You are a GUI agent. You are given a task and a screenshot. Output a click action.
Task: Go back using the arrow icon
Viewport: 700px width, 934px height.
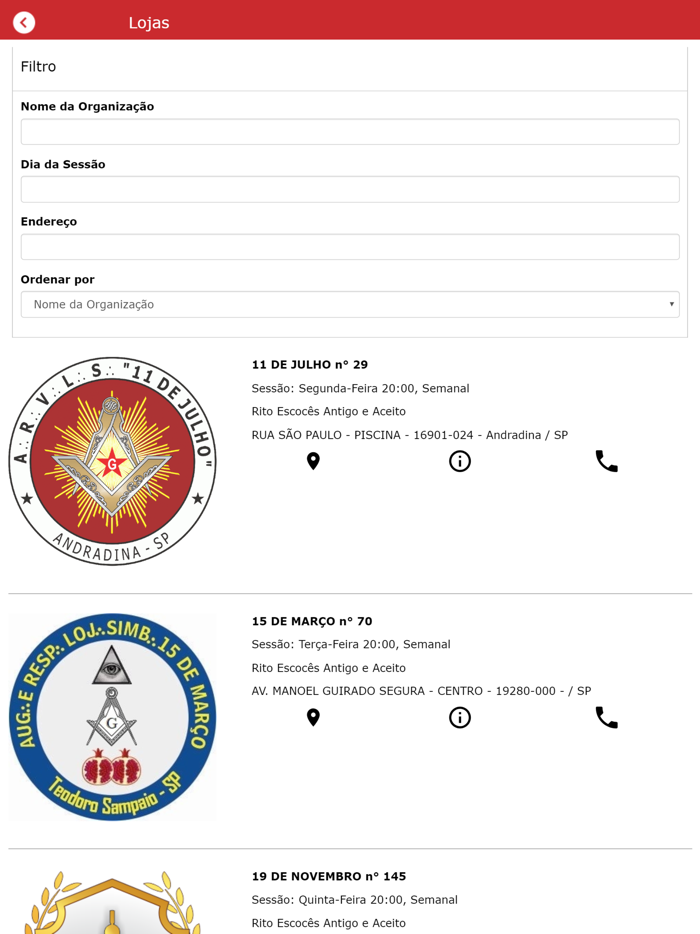pos(24,23)
